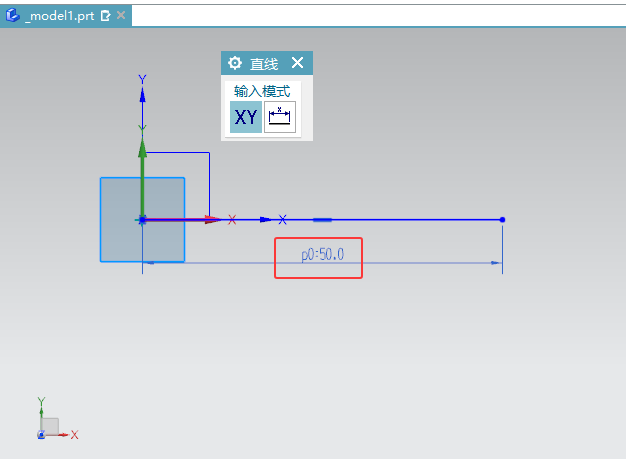The width and height of the screenshot is (626, 459).
Task: Click the 输入模式 label
Action: (x=262, y=91)
